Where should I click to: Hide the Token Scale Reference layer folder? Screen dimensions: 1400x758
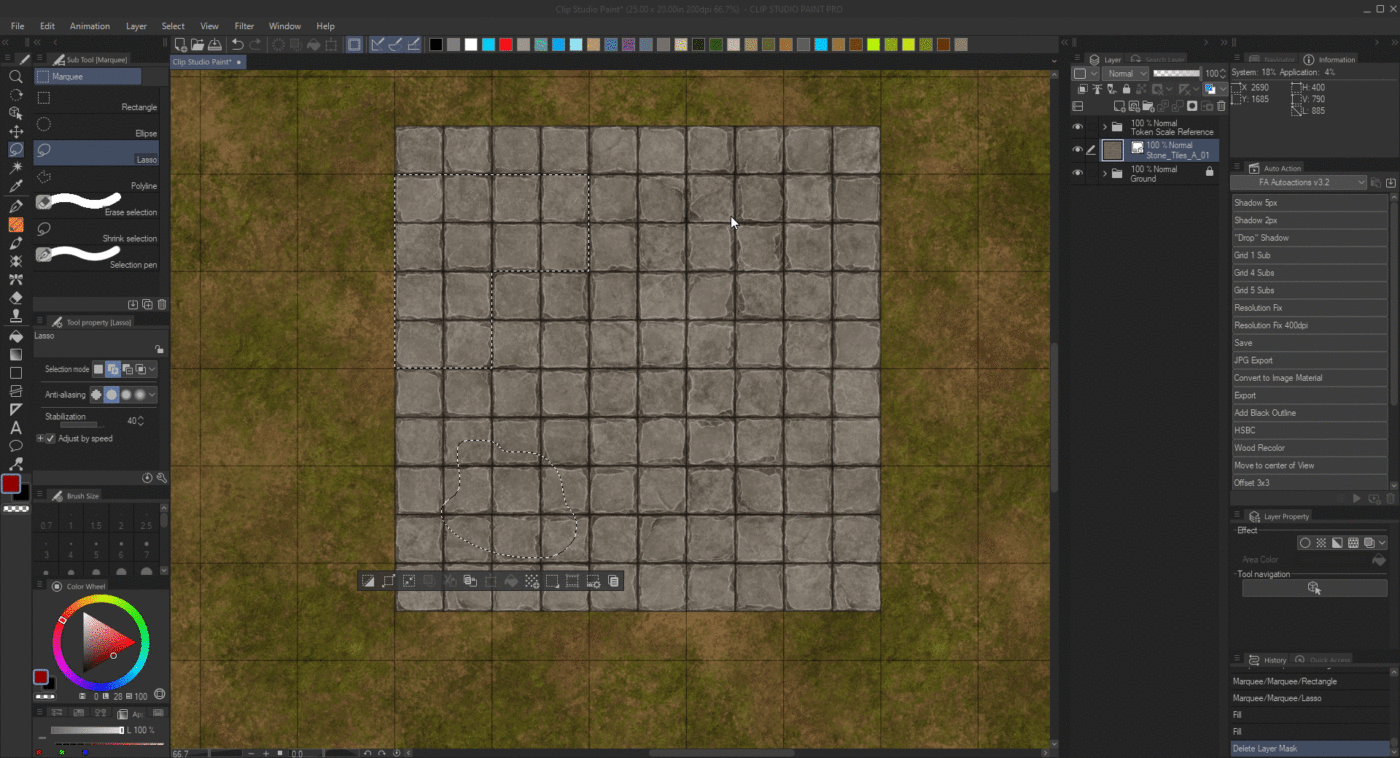pos(1077,127)
